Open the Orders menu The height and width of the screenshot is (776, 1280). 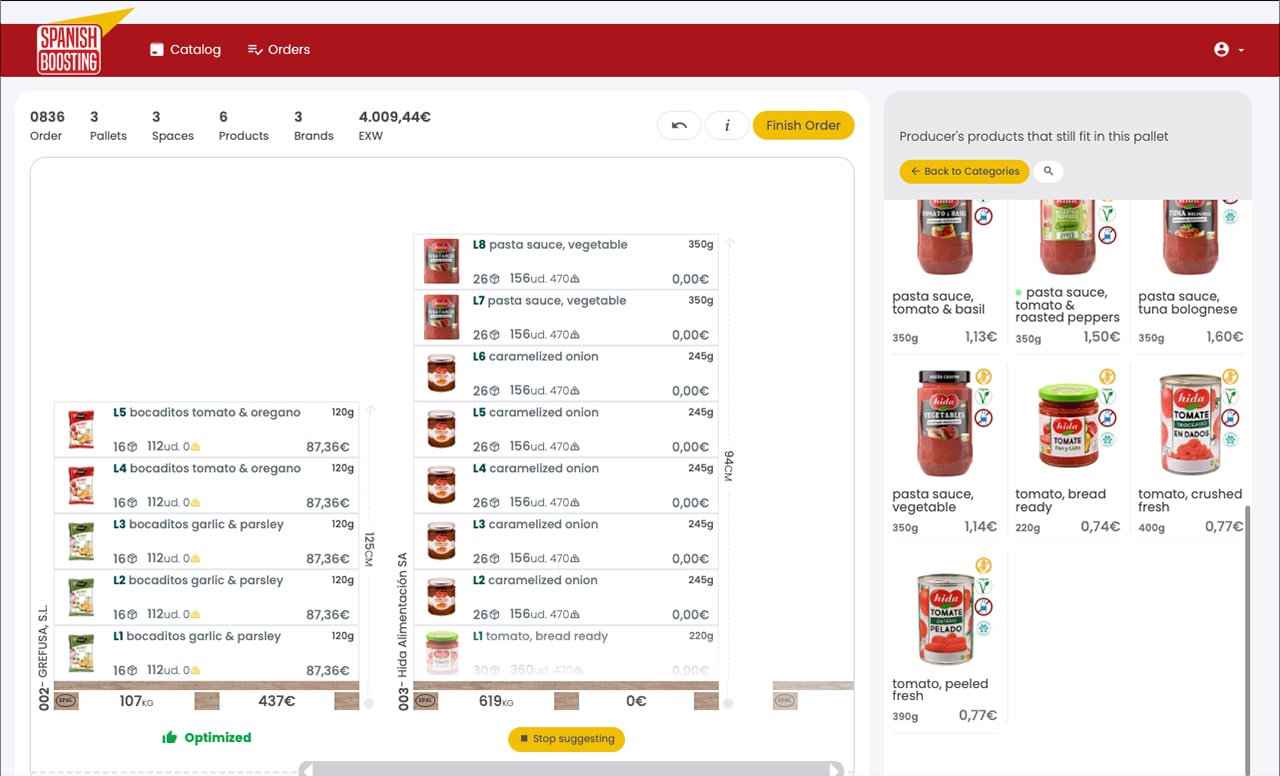[x=279, y=49]
